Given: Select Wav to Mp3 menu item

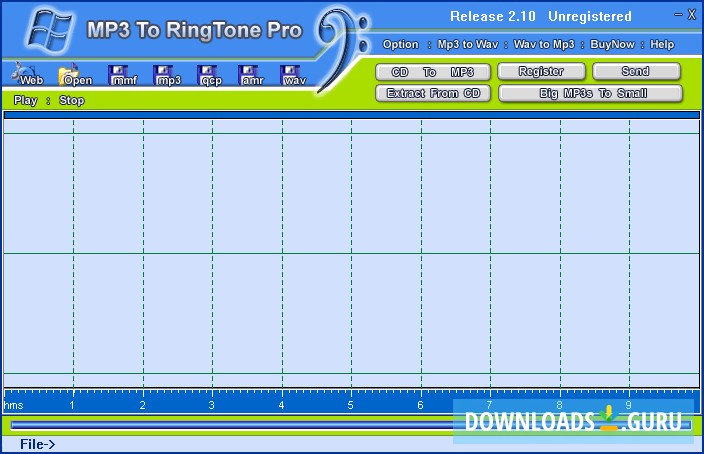Looking at the screenshot, I should (544, 44).
